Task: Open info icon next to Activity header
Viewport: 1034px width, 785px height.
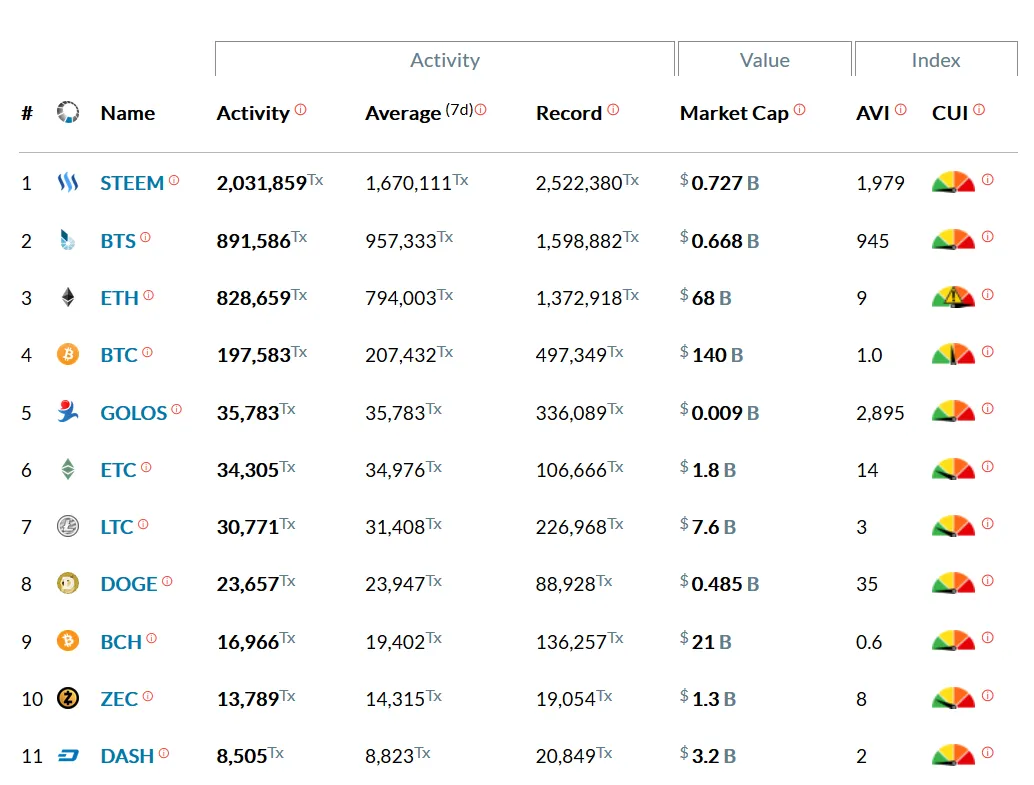Action: click(x=301, y=110)
